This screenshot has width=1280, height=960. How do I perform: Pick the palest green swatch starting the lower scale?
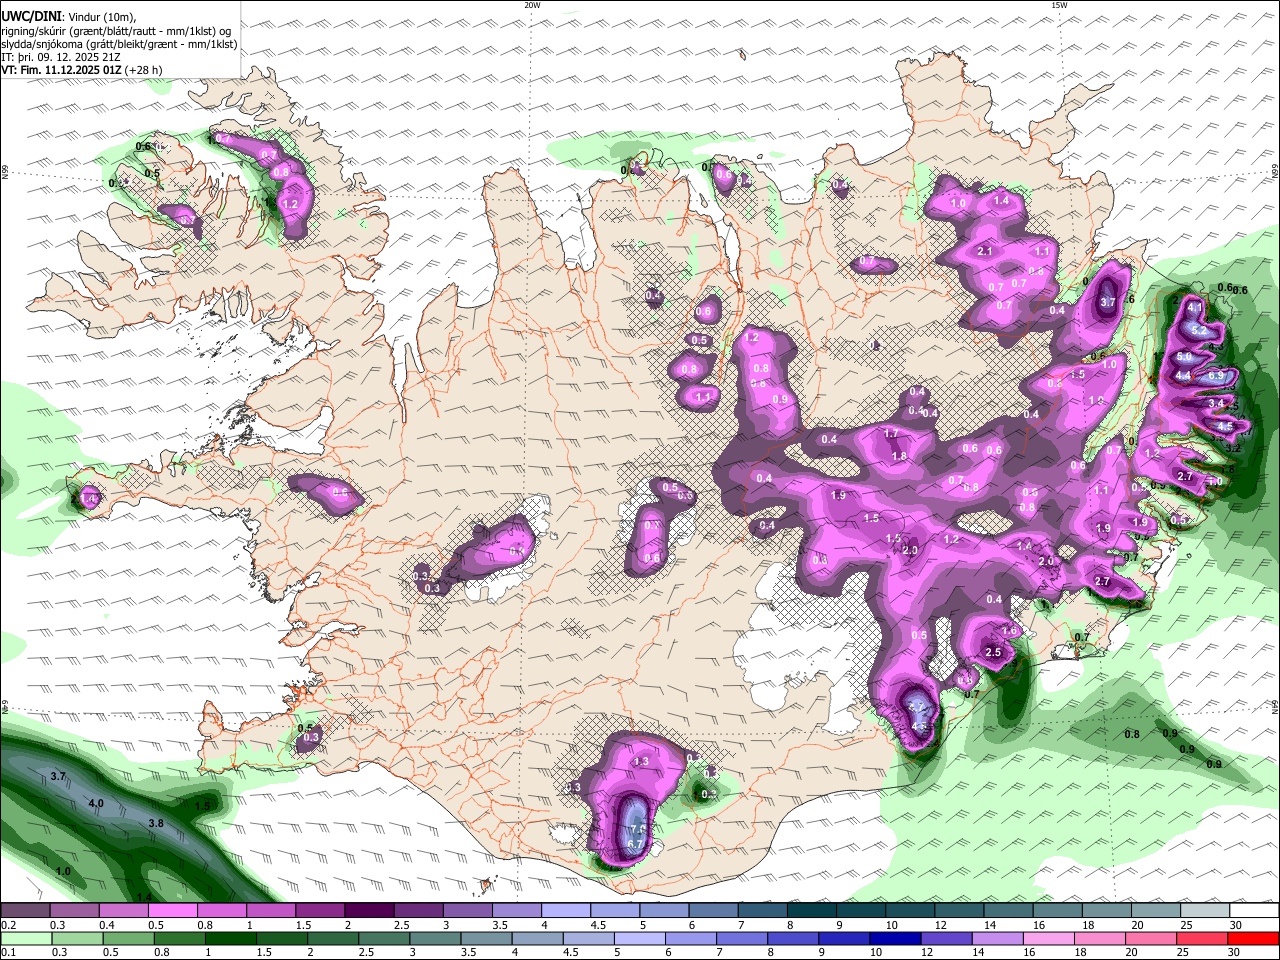point(25,938)
